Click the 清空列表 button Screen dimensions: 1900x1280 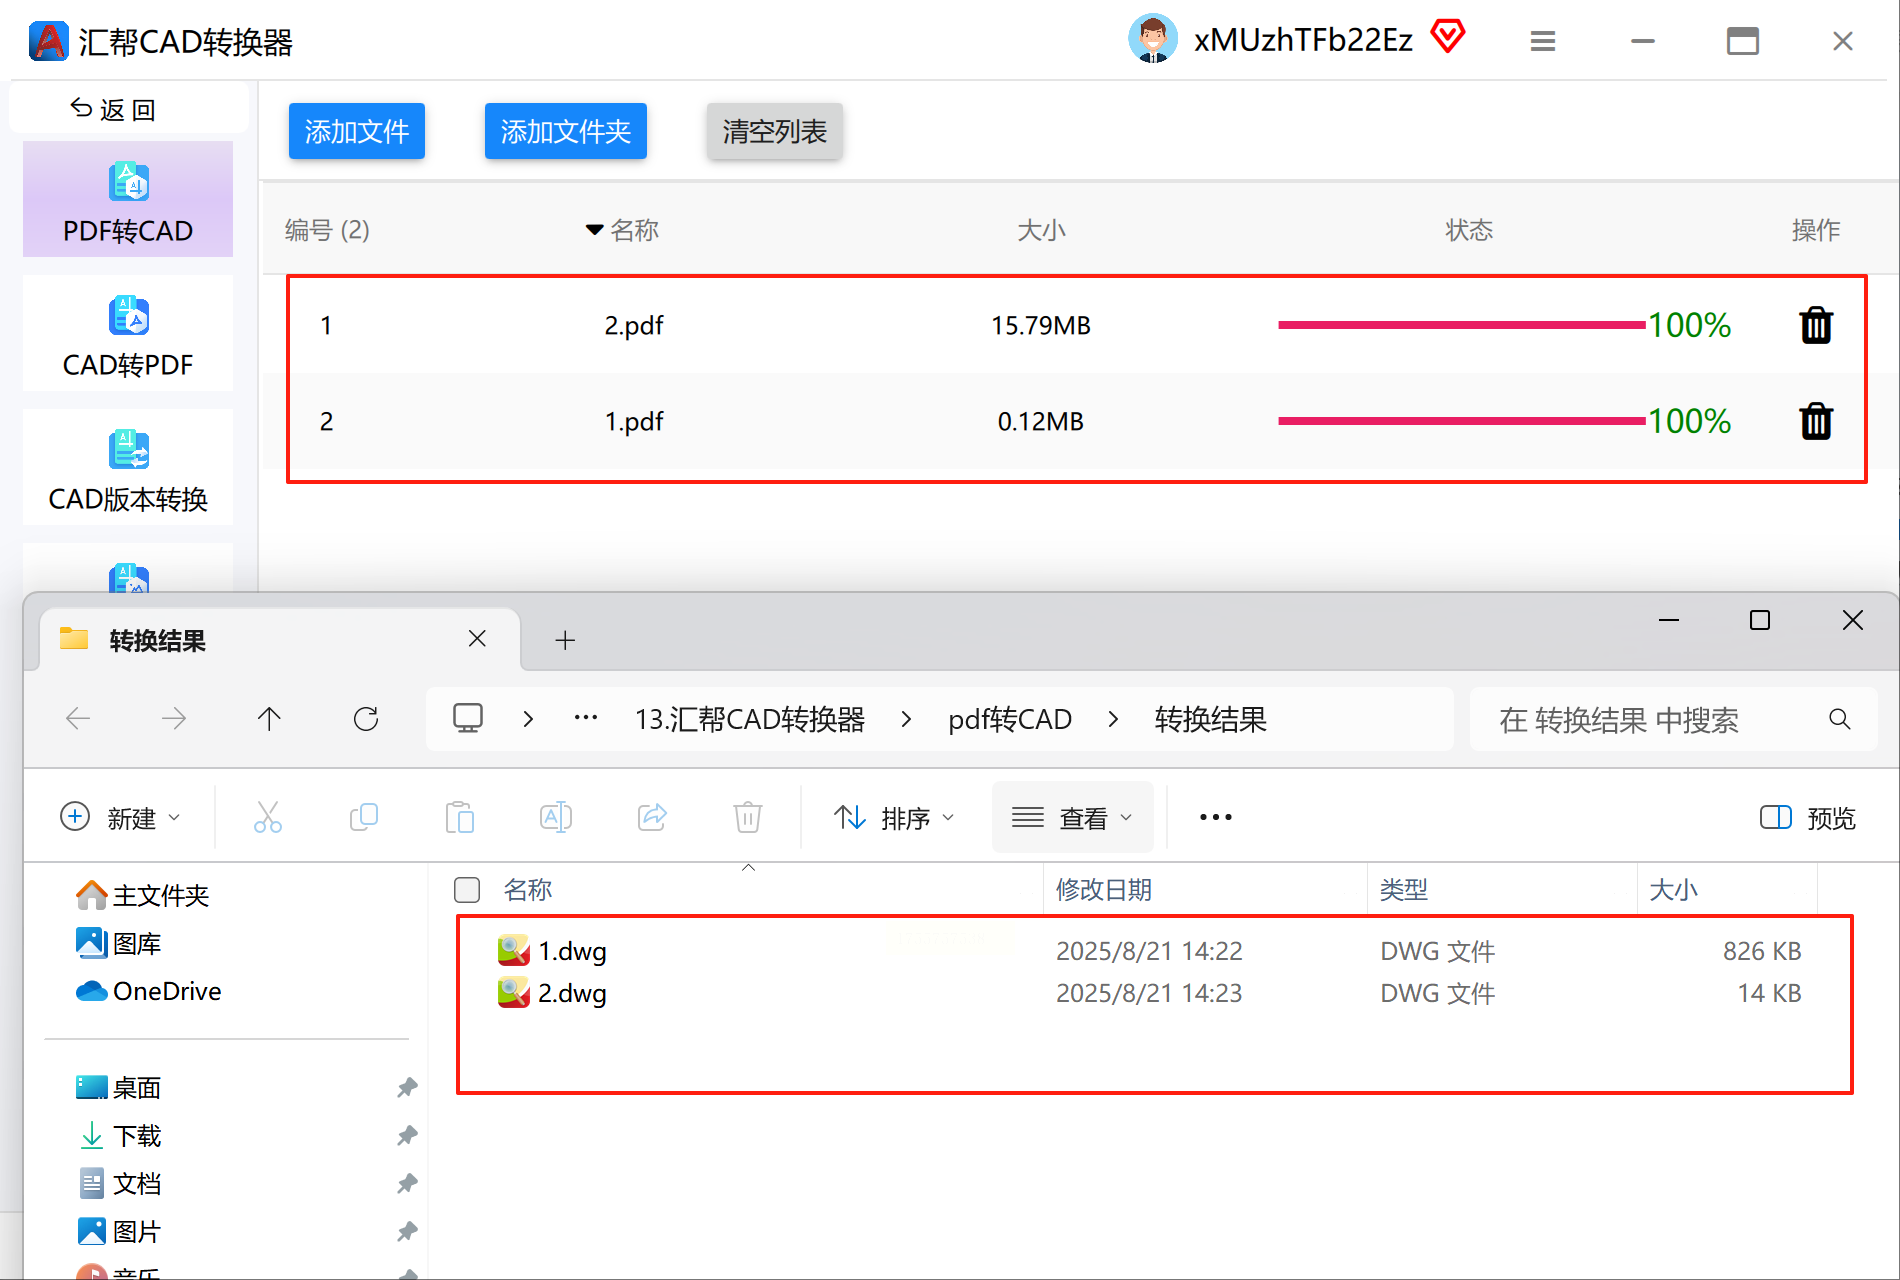774,131
